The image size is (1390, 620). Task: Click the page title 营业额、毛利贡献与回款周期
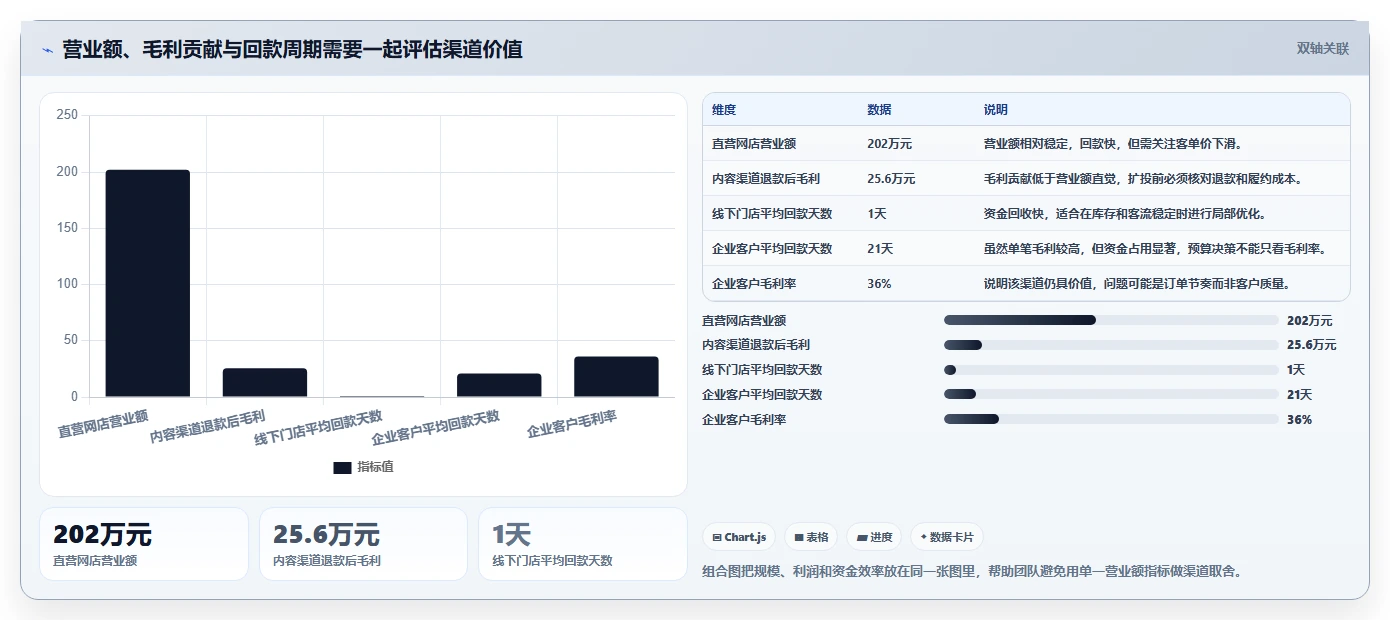click(292, 49)
